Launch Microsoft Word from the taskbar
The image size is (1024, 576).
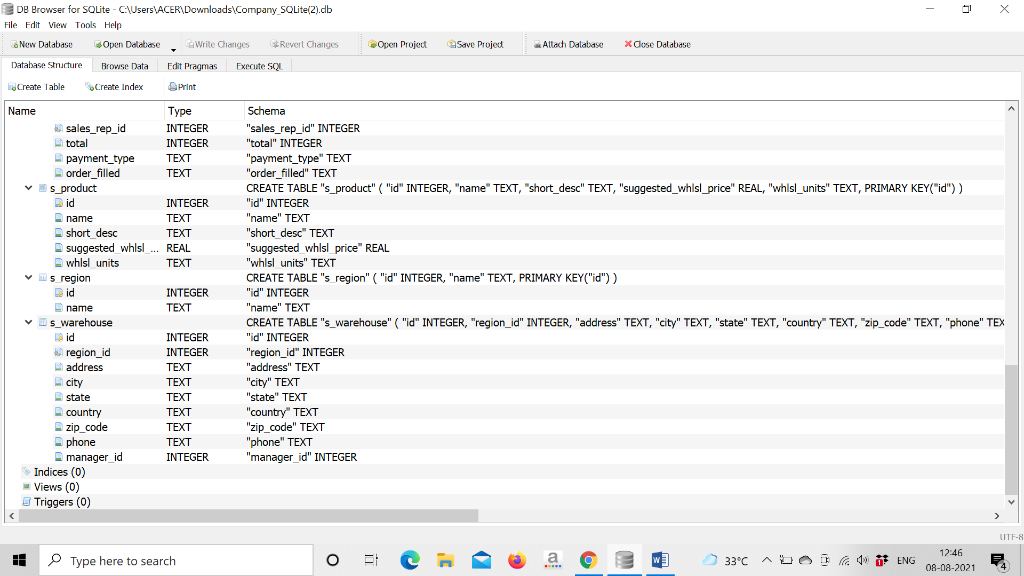[x=660, y=560]
